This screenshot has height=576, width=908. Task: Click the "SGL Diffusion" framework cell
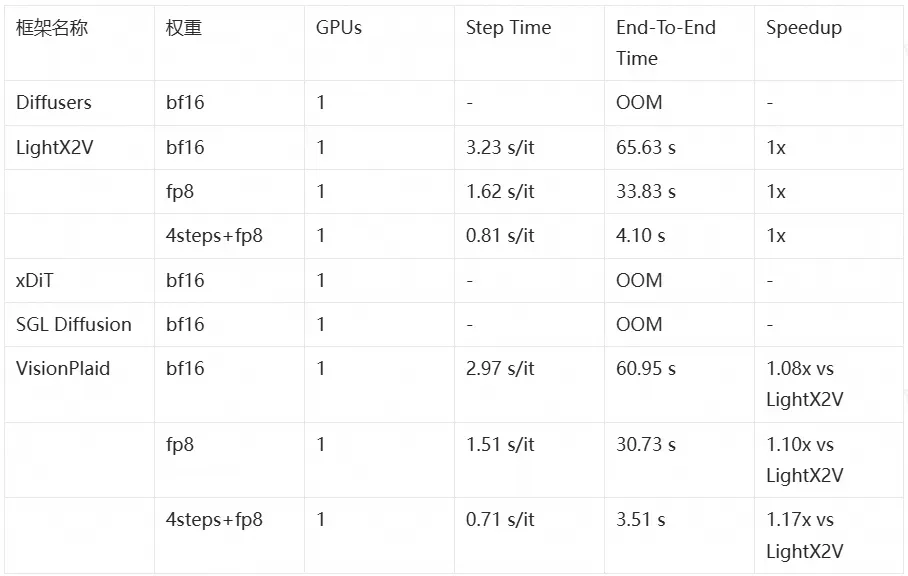pyautogui.click(x=74, y=324)
